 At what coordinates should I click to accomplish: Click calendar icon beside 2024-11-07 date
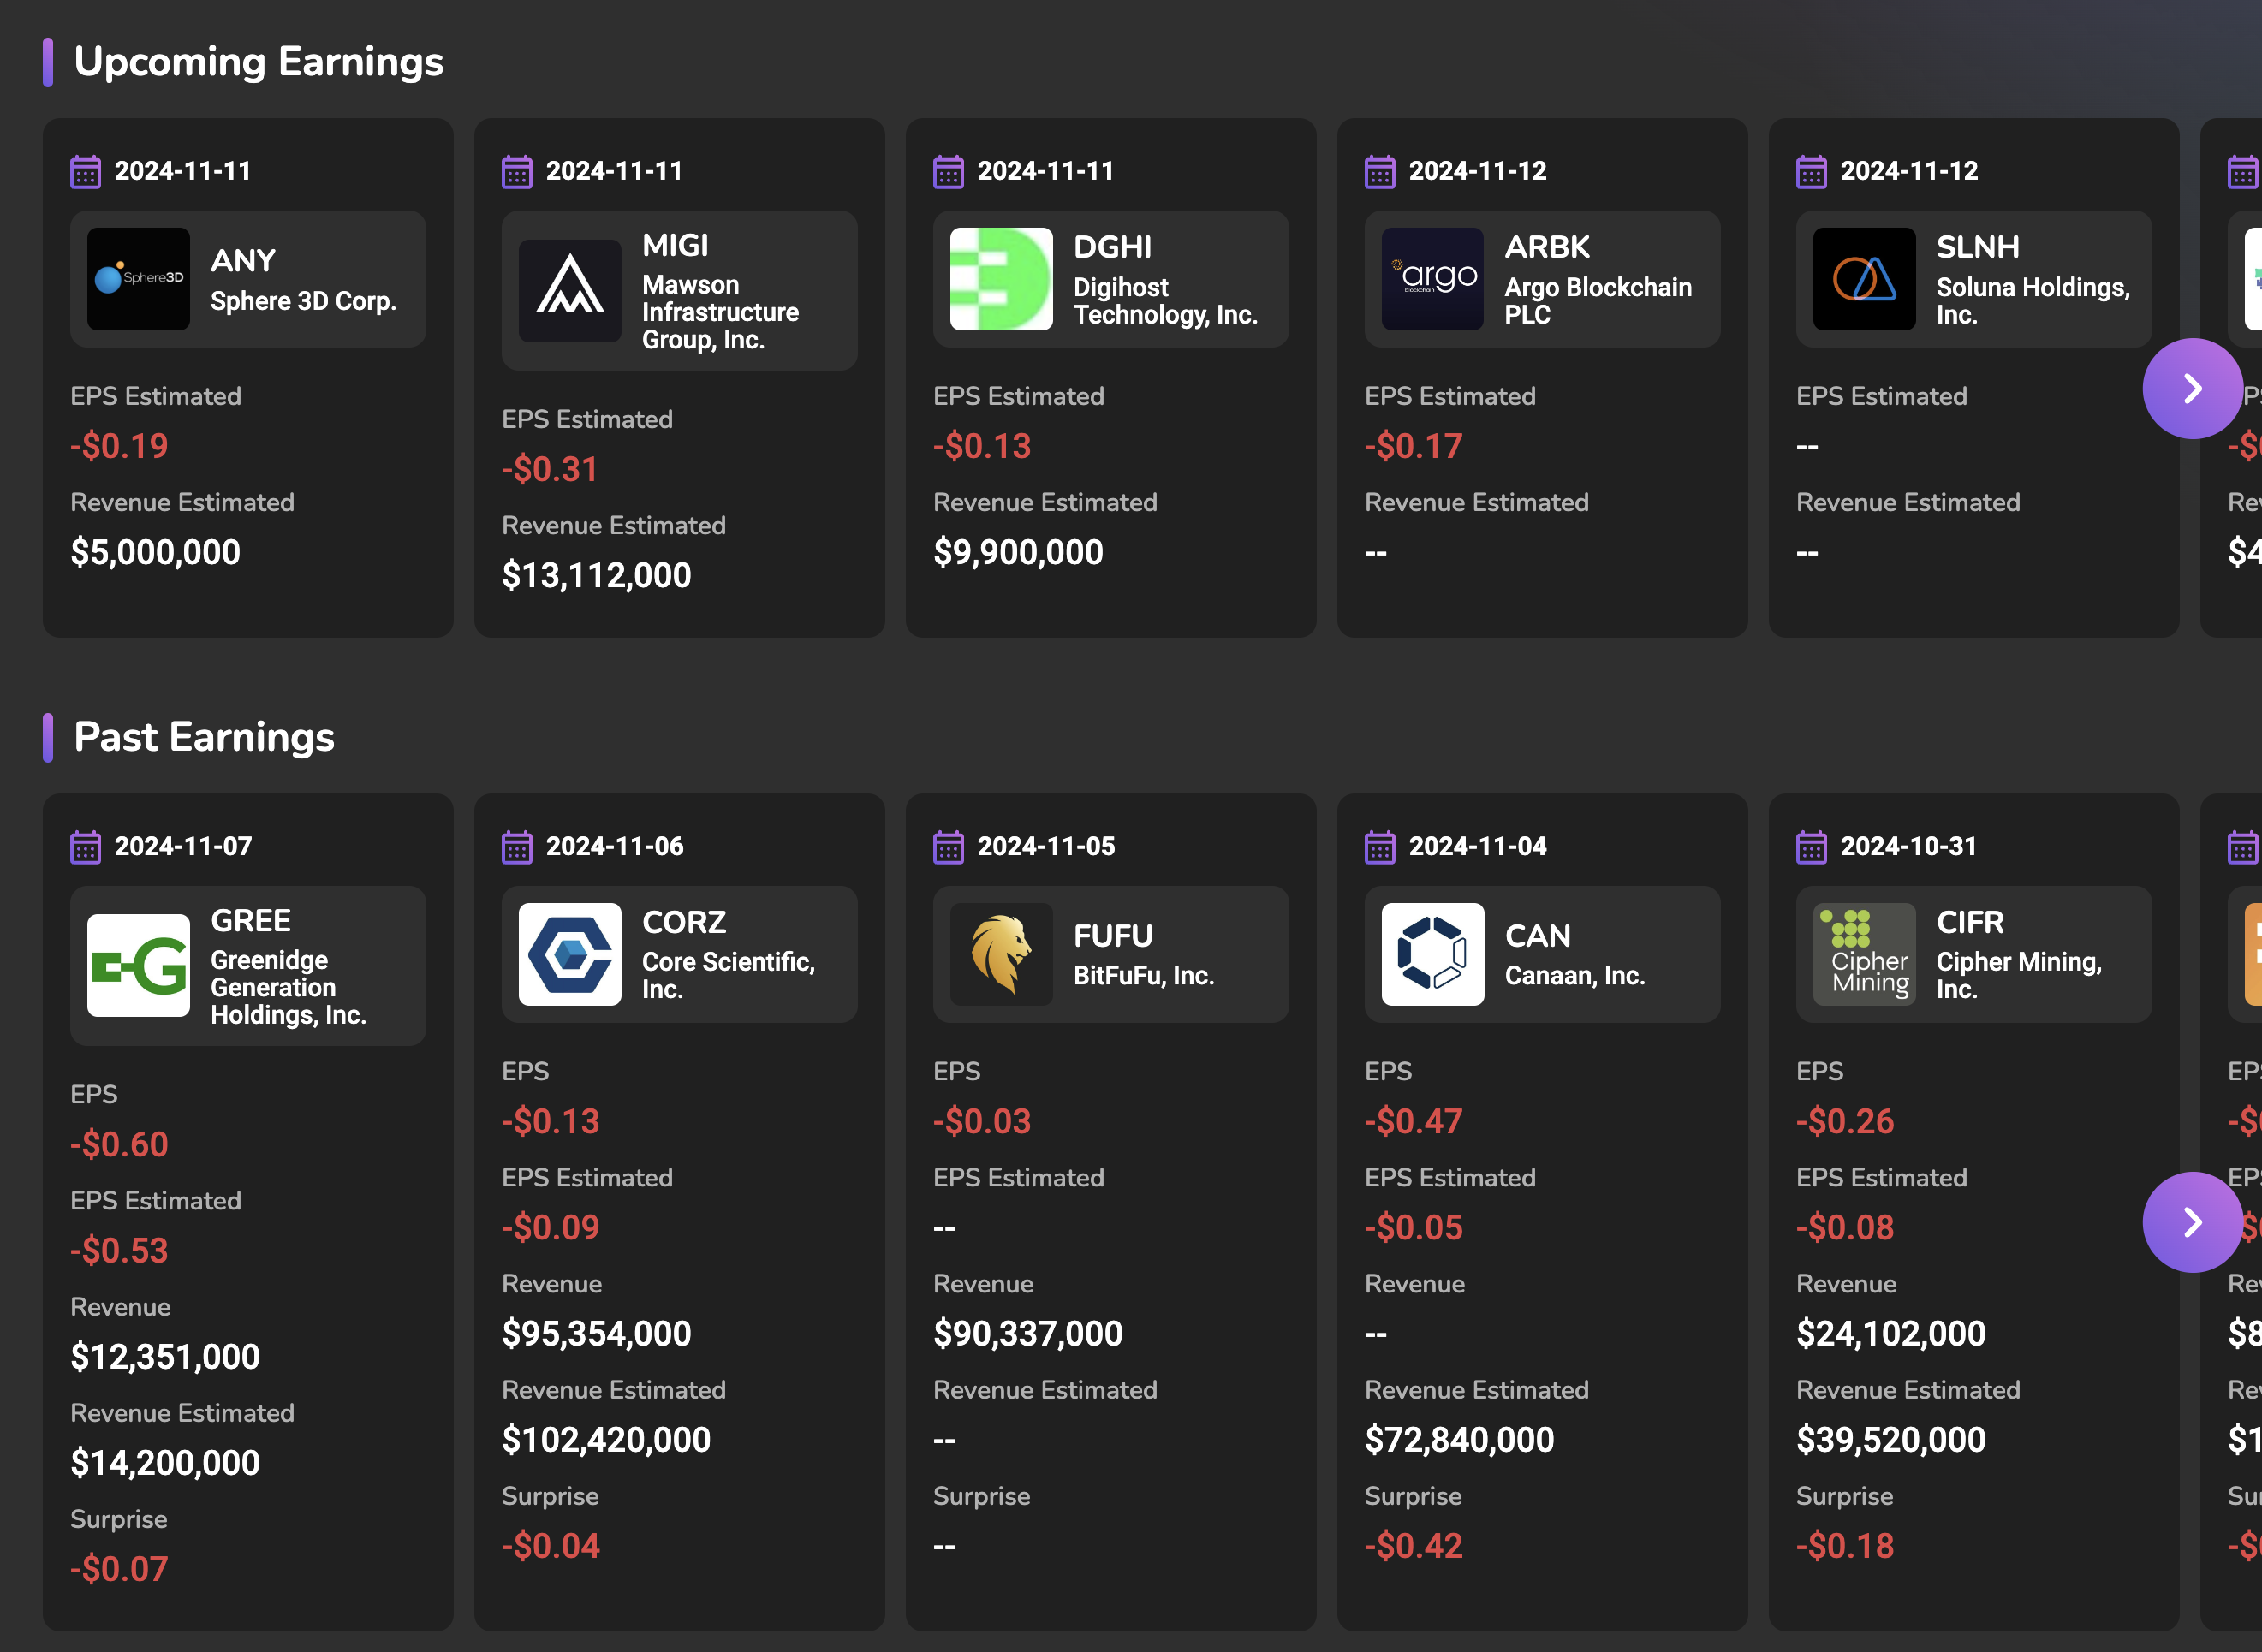click(86, 847)
